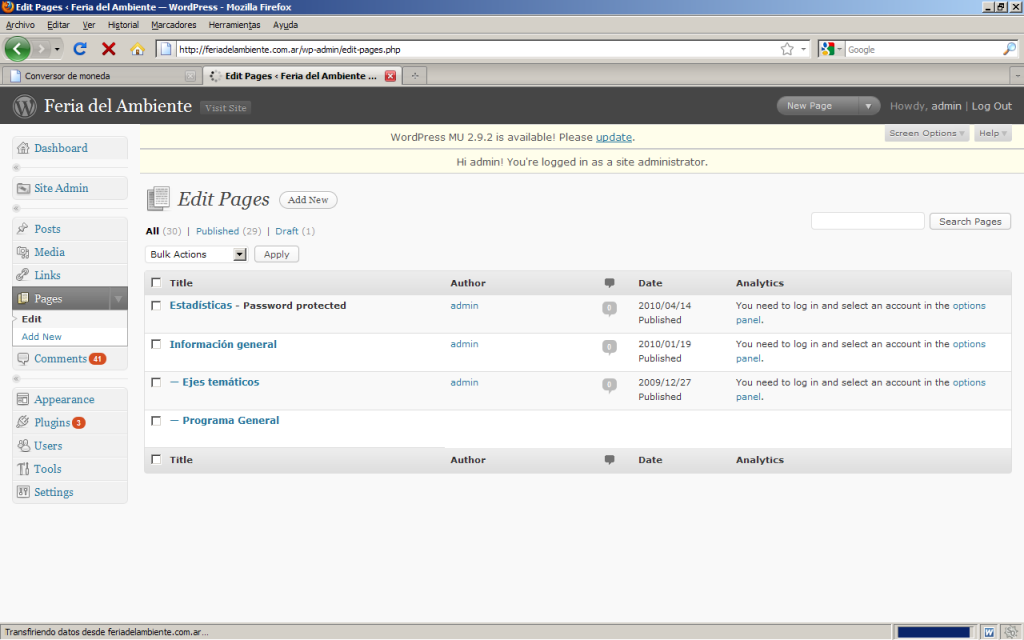The image size is (1024, 640).
Task: Expand the Screen Options panel
Action: (x=927, y=133)
